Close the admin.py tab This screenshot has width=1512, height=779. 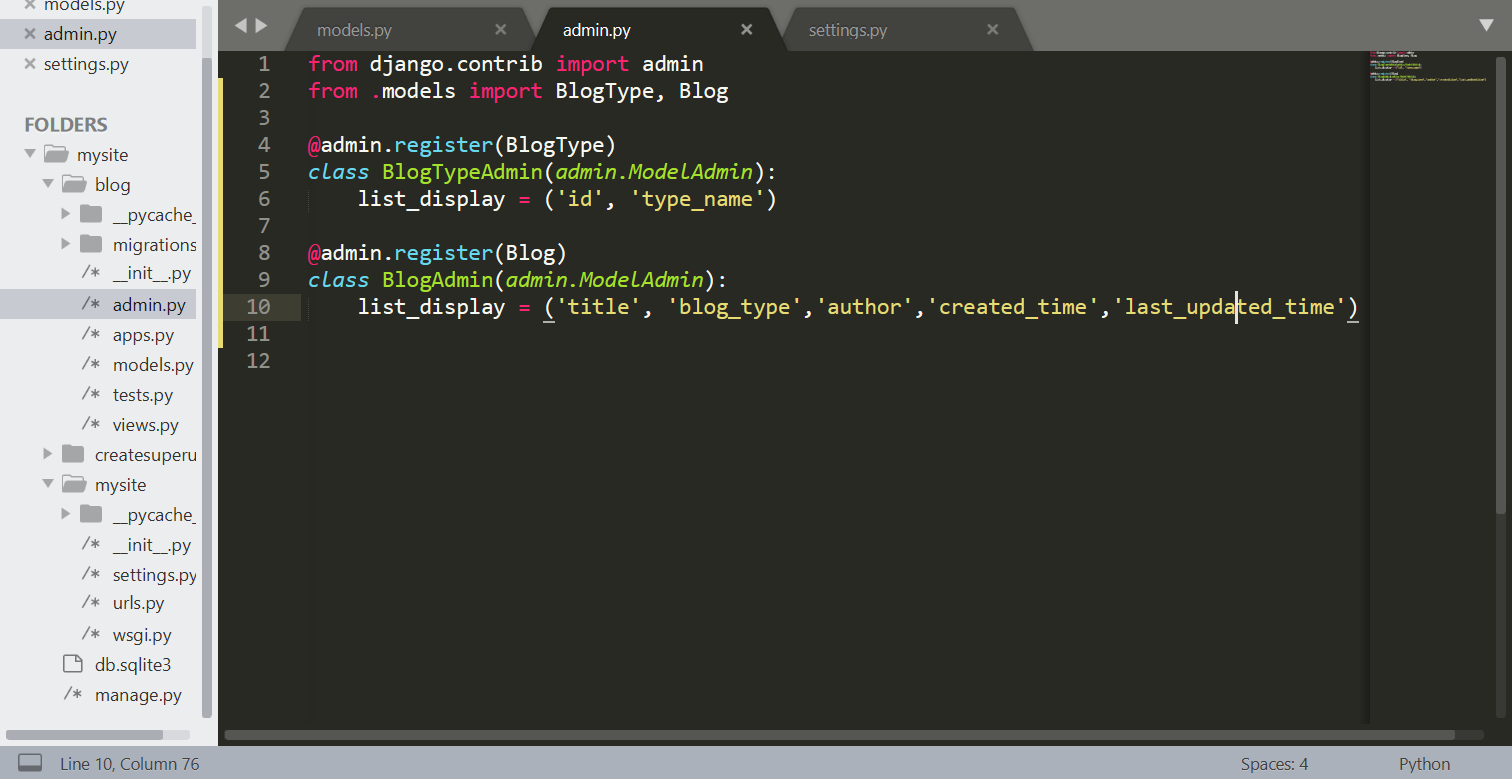point(746,30)
